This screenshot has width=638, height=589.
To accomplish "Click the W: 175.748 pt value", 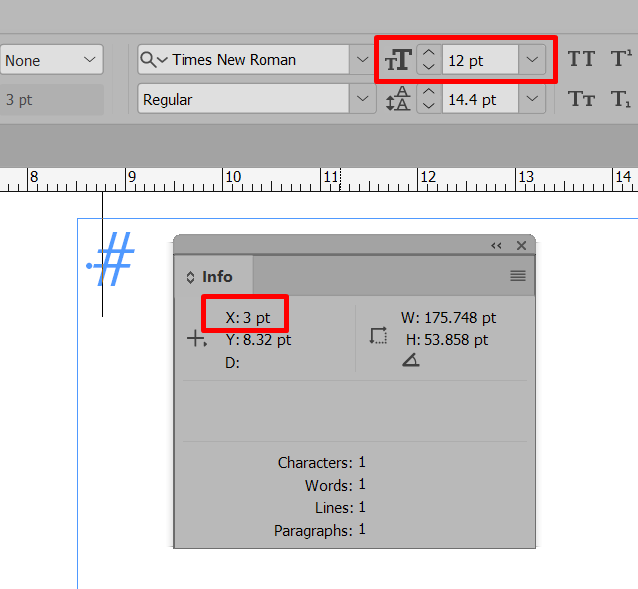I will coord(448,318).
